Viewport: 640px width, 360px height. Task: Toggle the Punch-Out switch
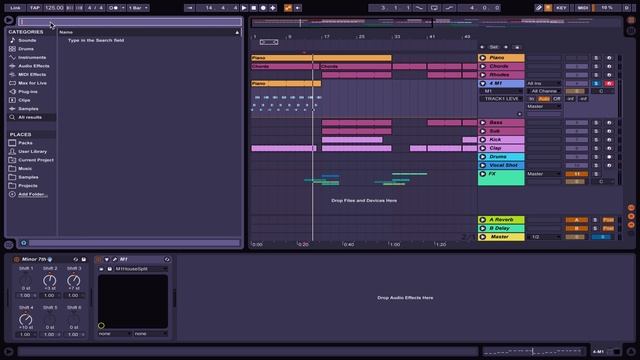coord(449,8)
